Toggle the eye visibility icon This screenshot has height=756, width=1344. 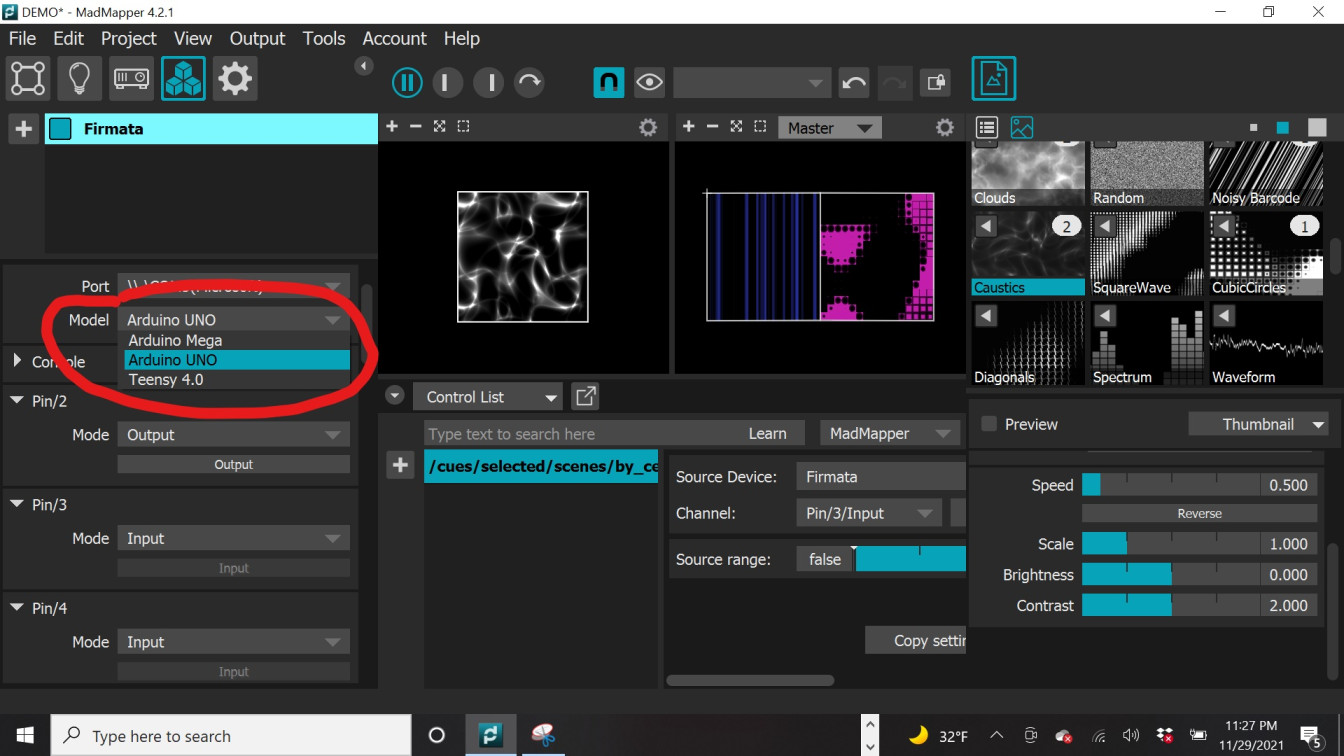point(649,82)
